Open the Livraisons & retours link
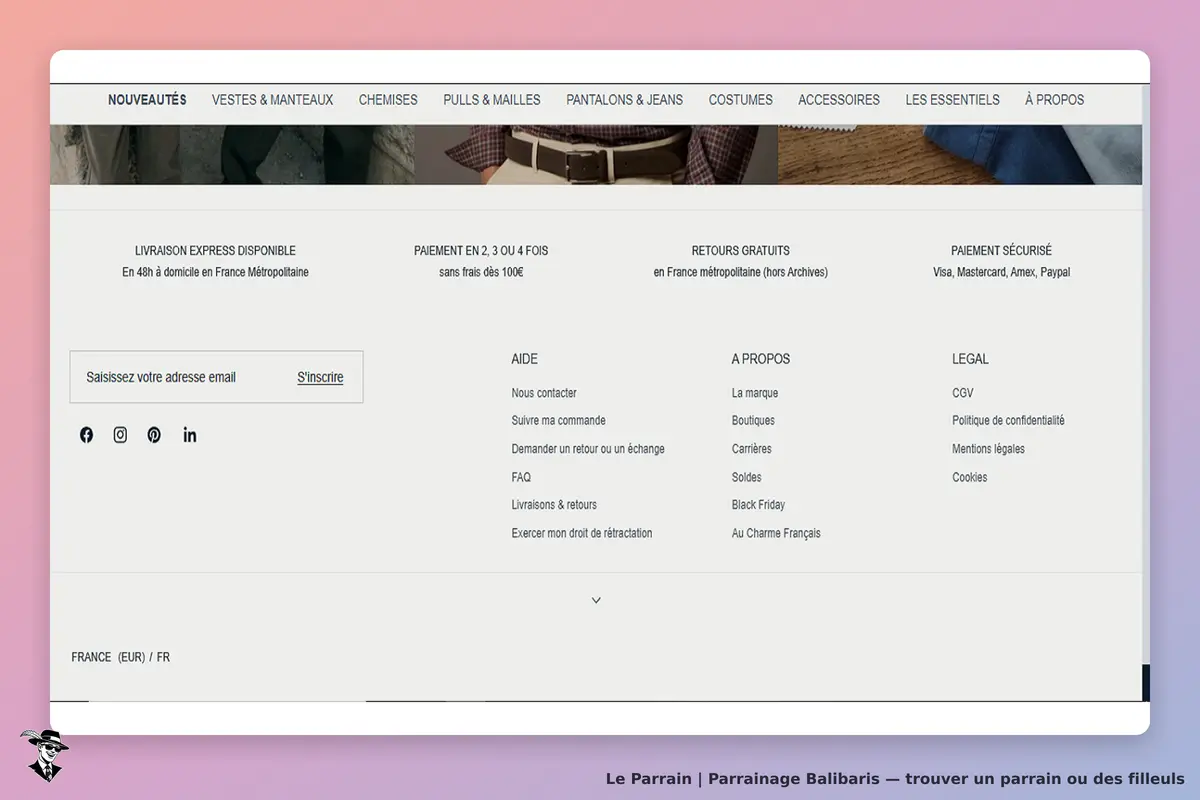 click(554, 505)
